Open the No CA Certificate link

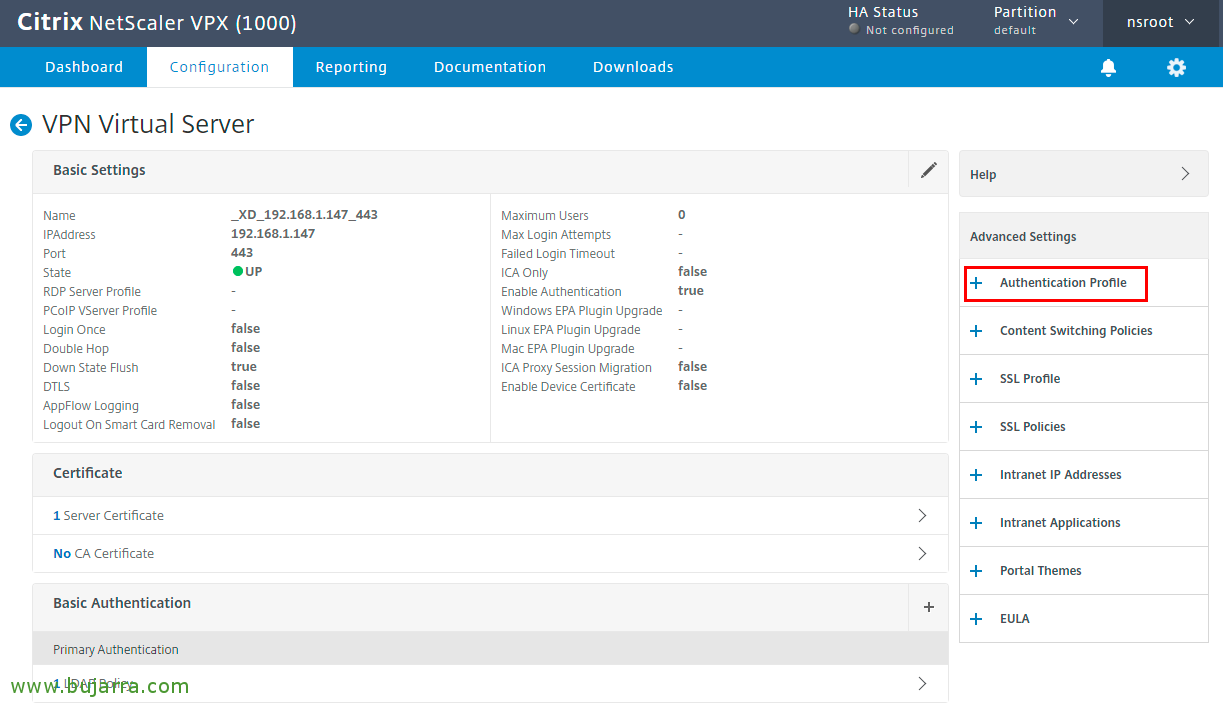click(103, 553)
